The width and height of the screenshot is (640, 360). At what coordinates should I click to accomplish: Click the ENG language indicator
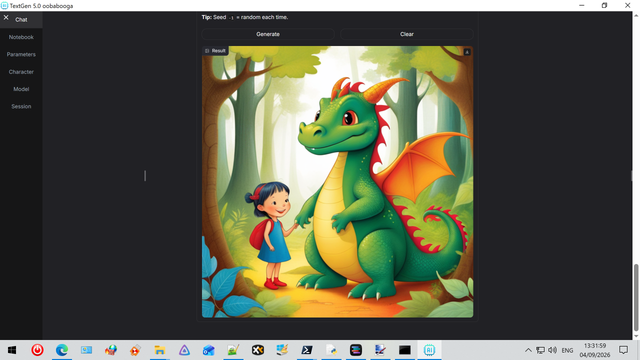[567, 350]
